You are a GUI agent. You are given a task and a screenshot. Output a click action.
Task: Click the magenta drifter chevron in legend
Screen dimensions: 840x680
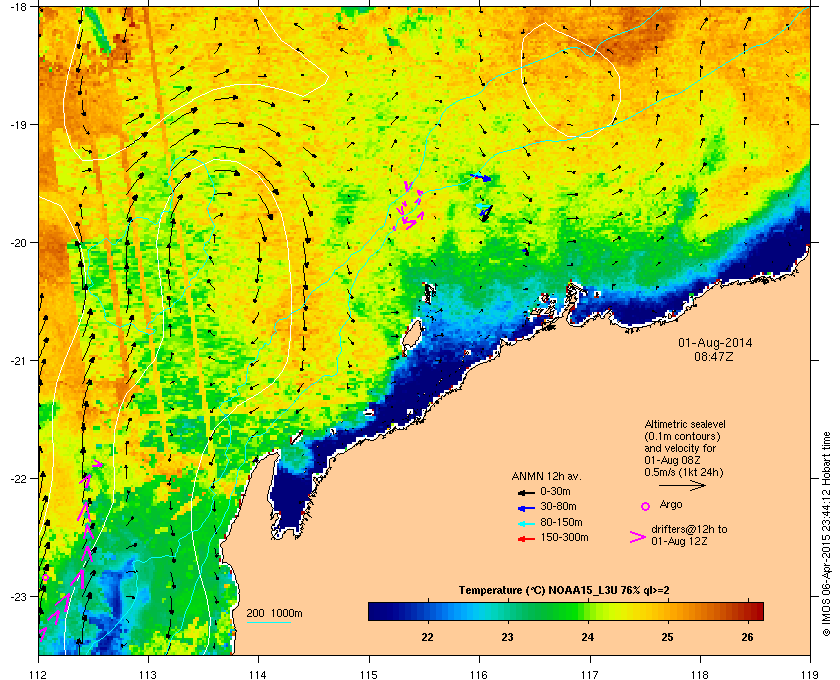tap(638, 537)
